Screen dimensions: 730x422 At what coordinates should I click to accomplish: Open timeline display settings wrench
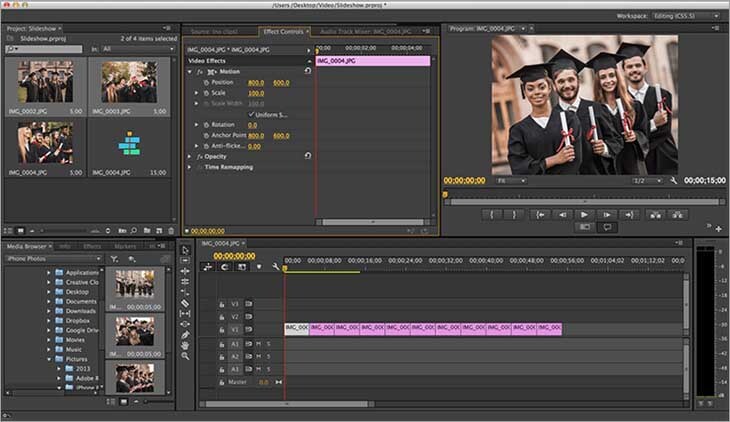(x=275, y=267)
